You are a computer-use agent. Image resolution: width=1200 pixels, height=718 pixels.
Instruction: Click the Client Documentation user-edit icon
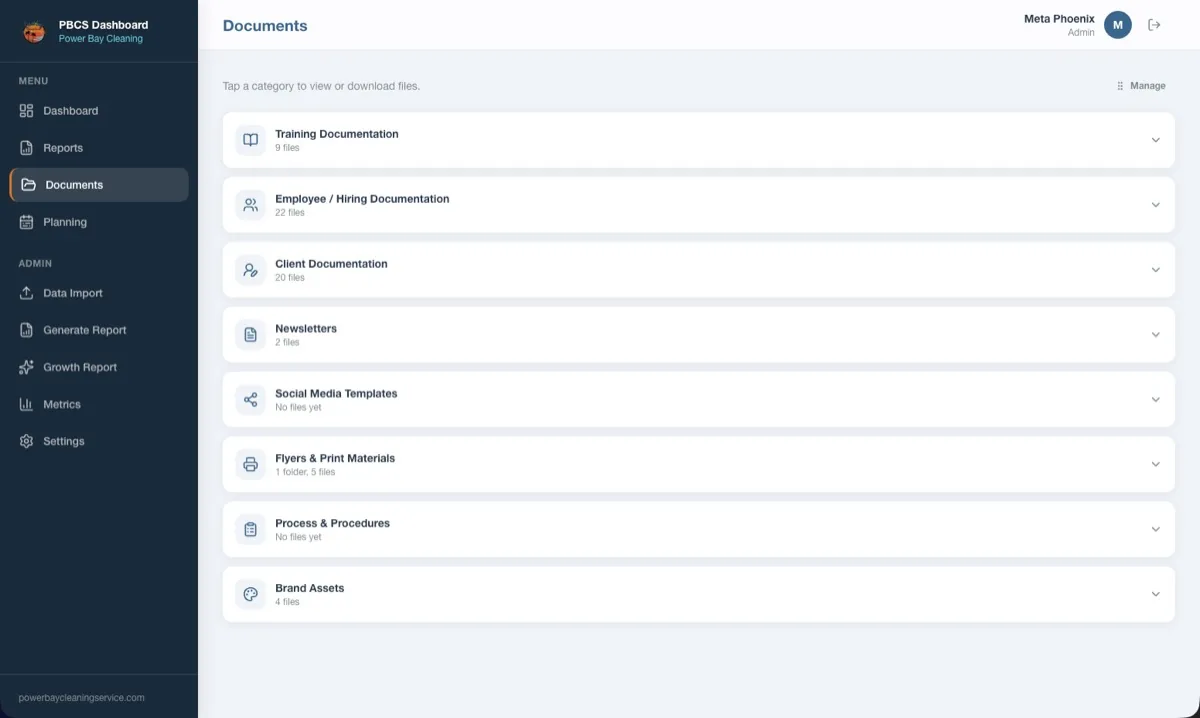tap(251, 270)
